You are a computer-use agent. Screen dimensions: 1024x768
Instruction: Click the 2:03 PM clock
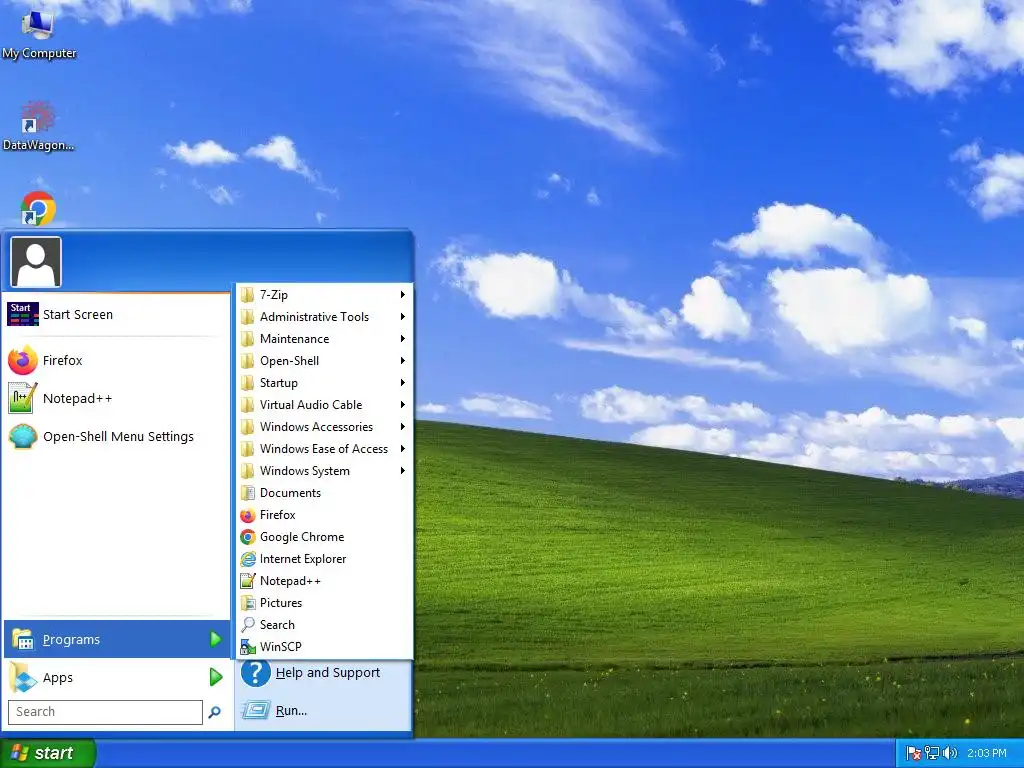click(987, 754)
